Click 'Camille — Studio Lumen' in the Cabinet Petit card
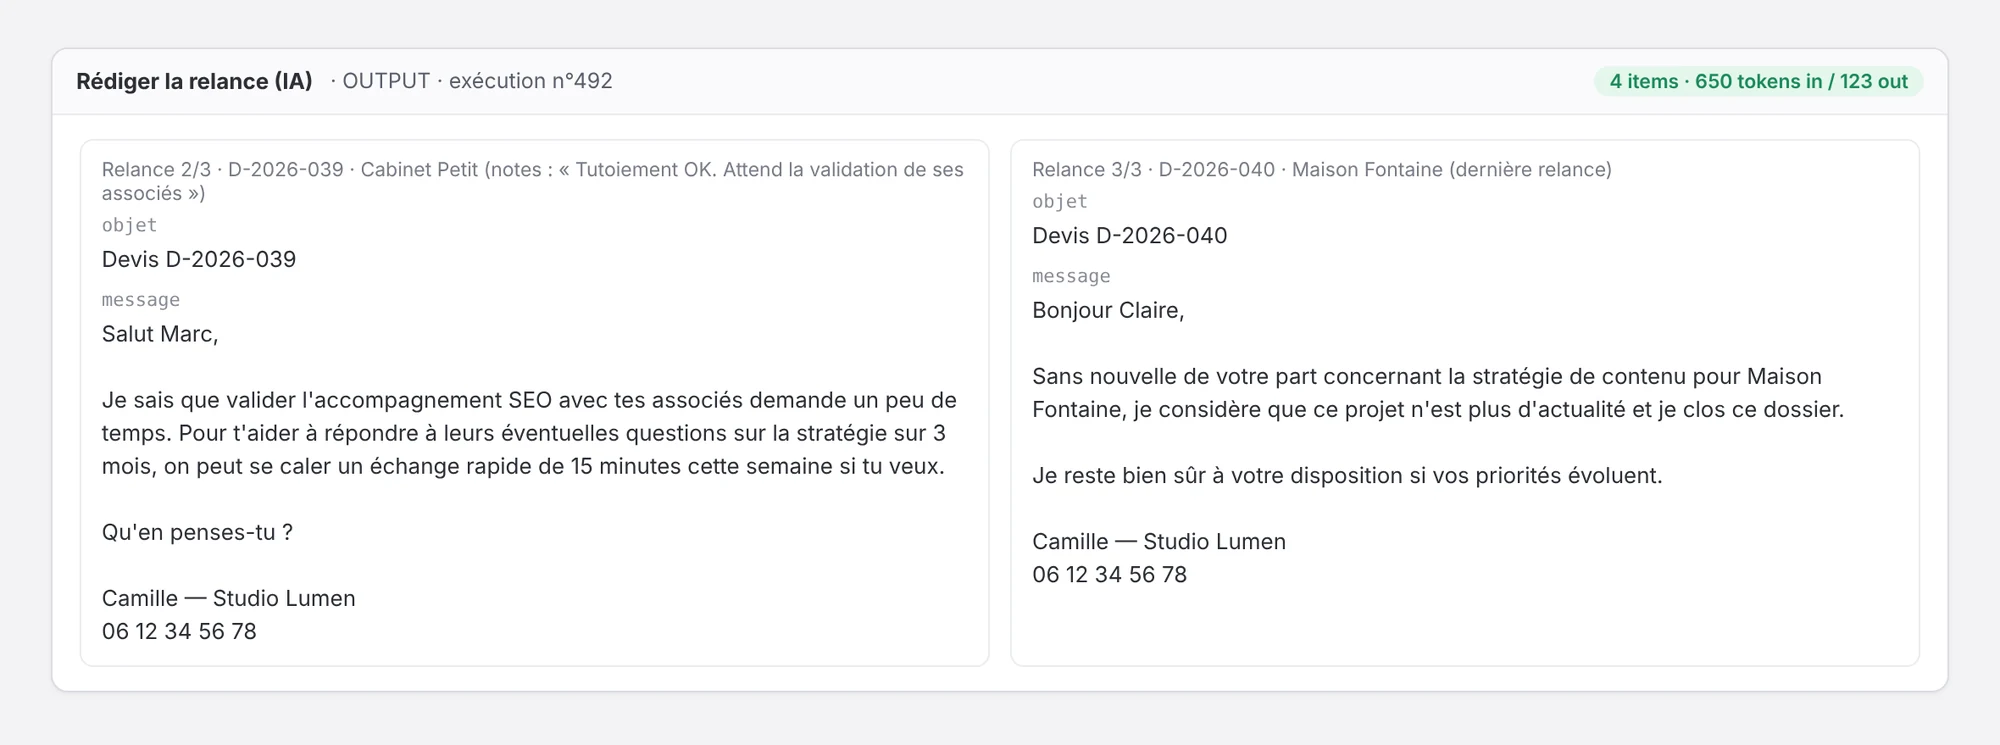The height and width of the screenshot is (745, 2000). coord(229,598)
